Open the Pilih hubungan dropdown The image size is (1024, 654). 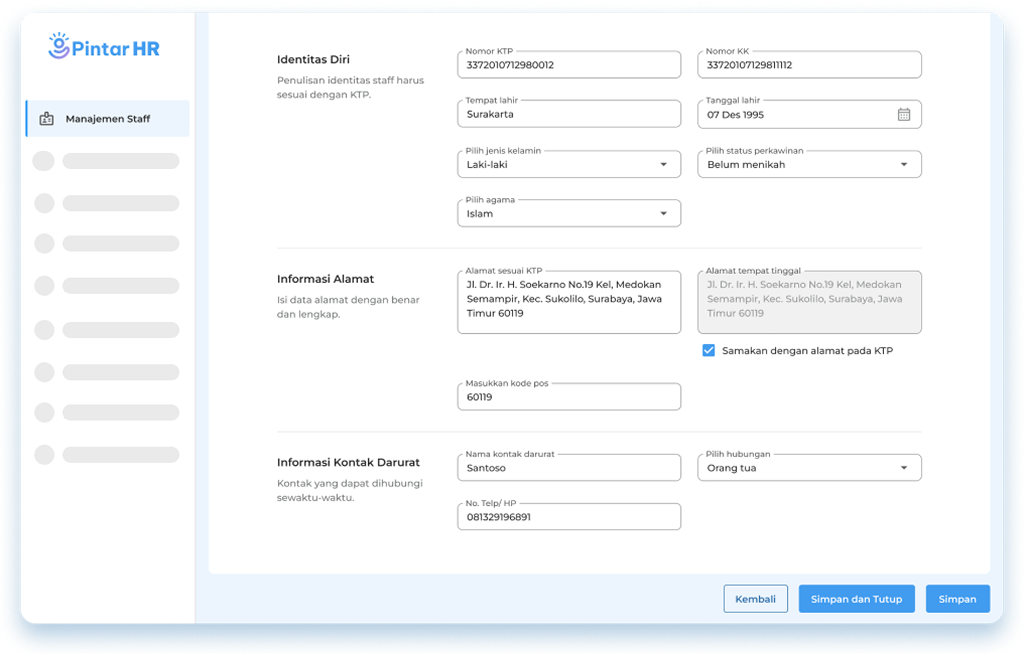[x=903, y=468]
